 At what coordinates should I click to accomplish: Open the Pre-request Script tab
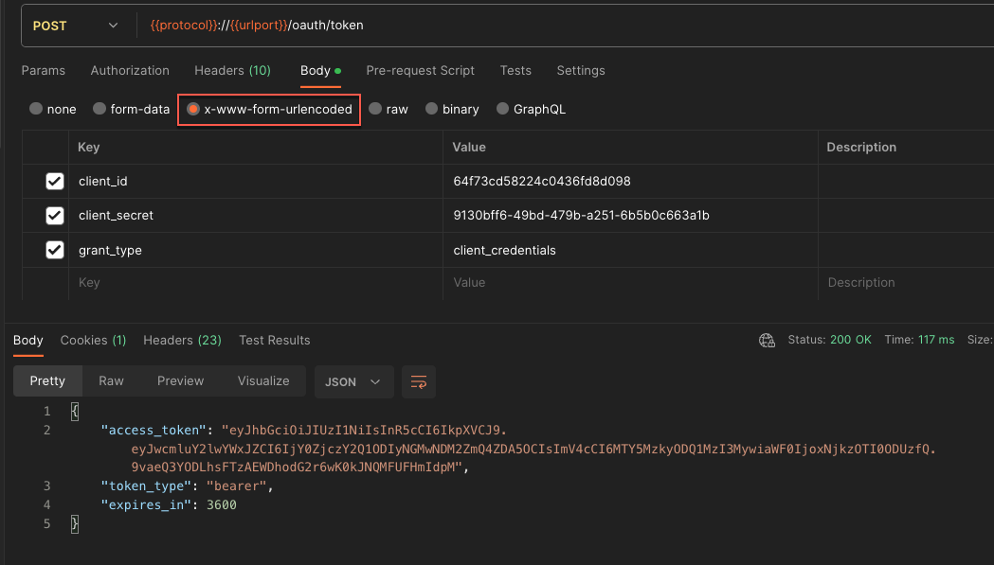coord(420,70)
